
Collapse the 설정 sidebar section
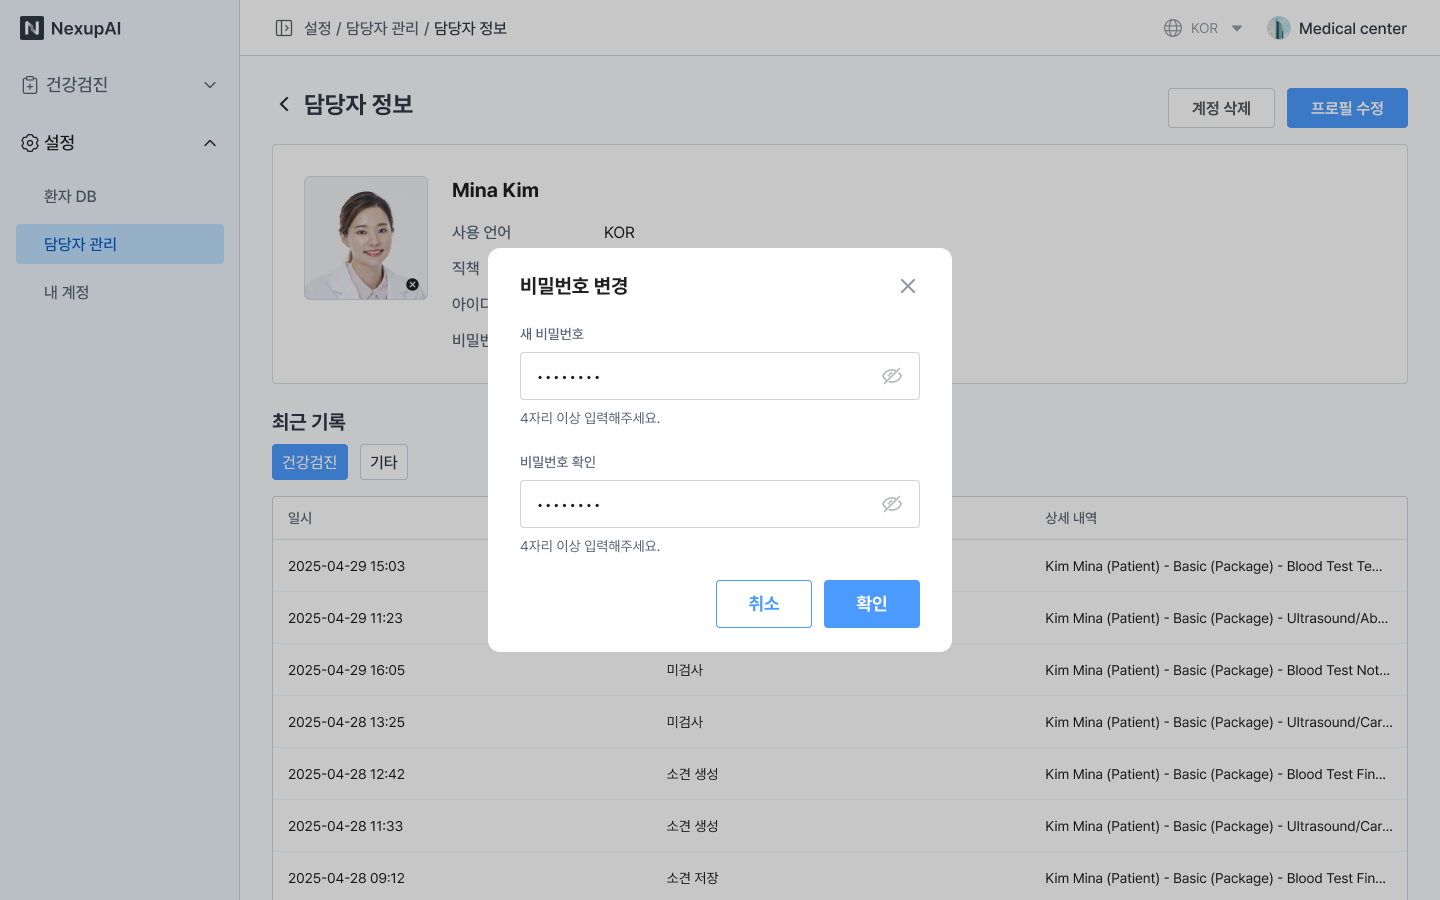click(210, 143)
